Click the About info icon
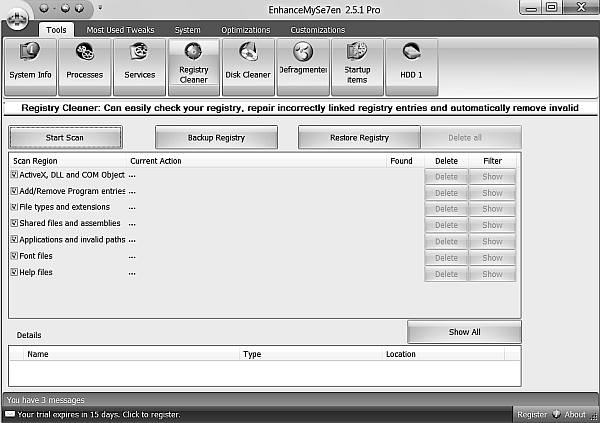This screenshot has width=600, height=423. (x=556, y=414)
